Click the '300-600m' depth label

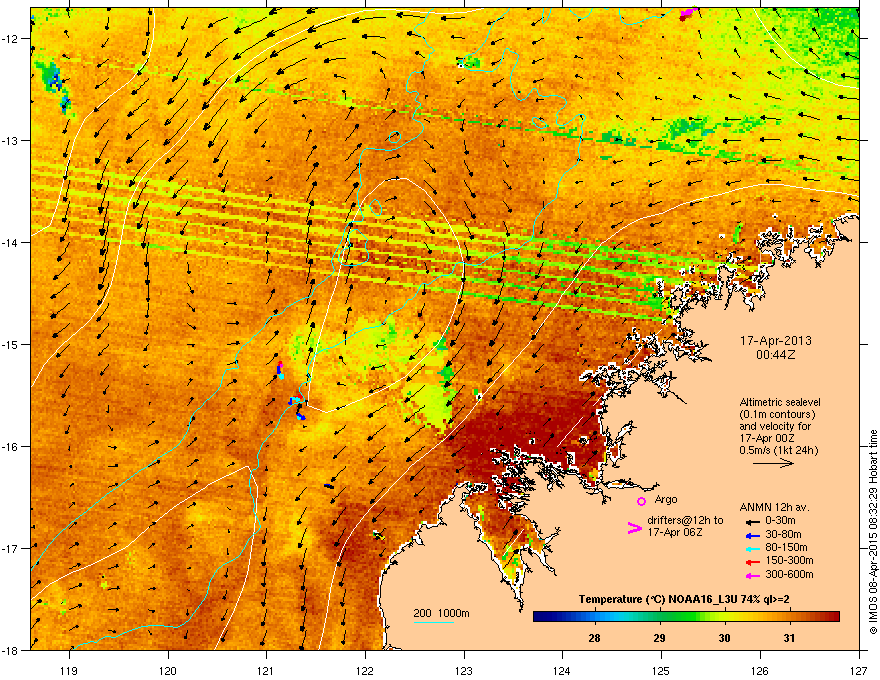(x=789, y=575)
